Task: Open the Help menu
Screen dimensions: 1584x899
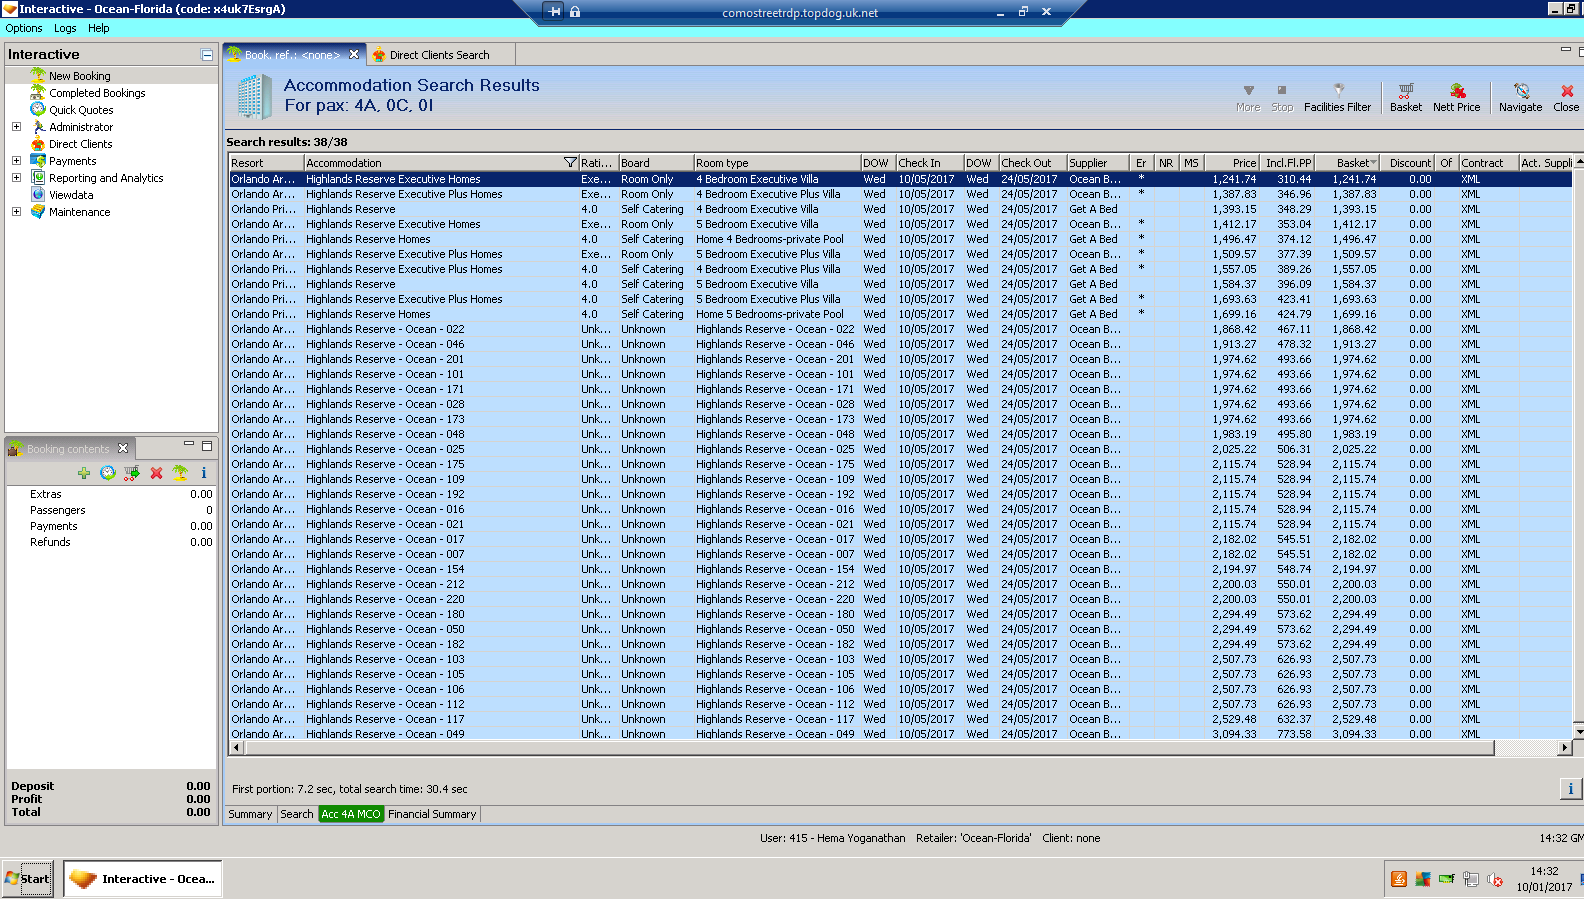Action: tap(98, 28)
